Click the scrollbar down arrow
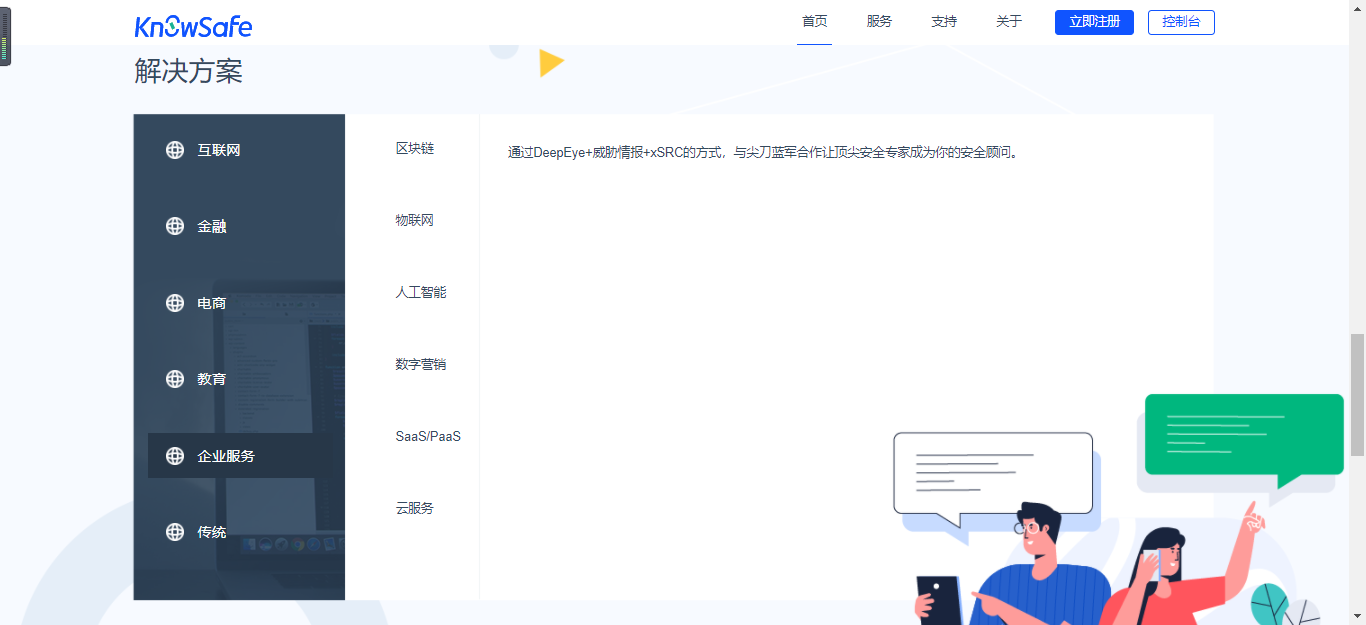This screenshot has height=625, width=1366. pos(1357,616)
